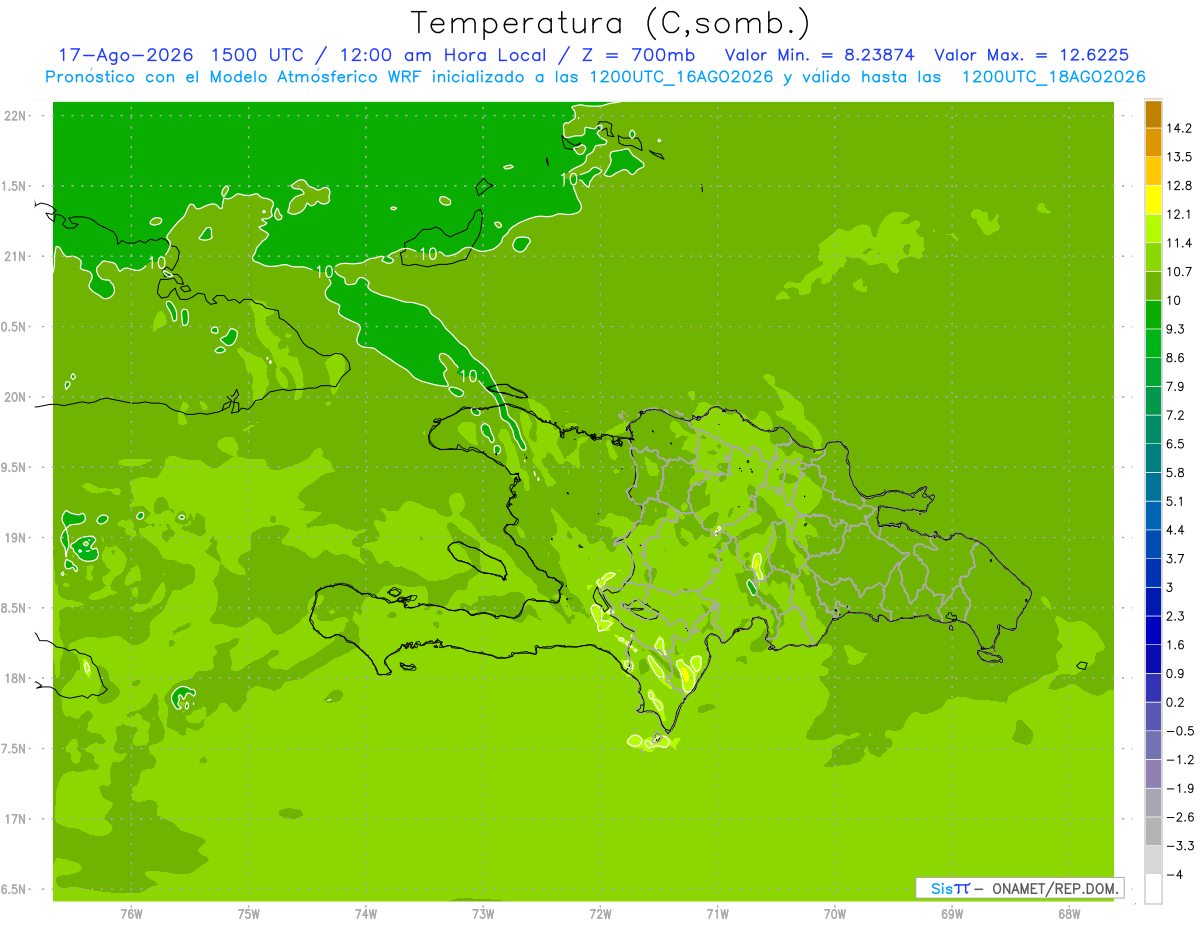Screen dimensions: 1200x927
Task: Click the title "Temperatura (C,somb.)"
Action: pos(610,23)
